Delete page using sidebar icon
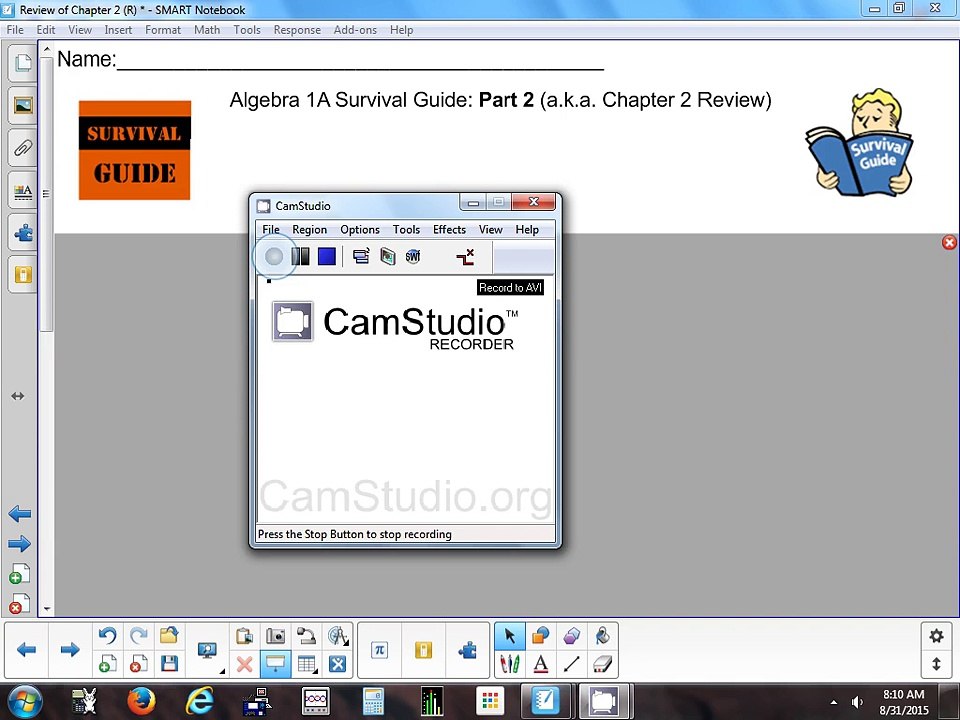Viewport: 960px width, 720px height. (20, 603)
